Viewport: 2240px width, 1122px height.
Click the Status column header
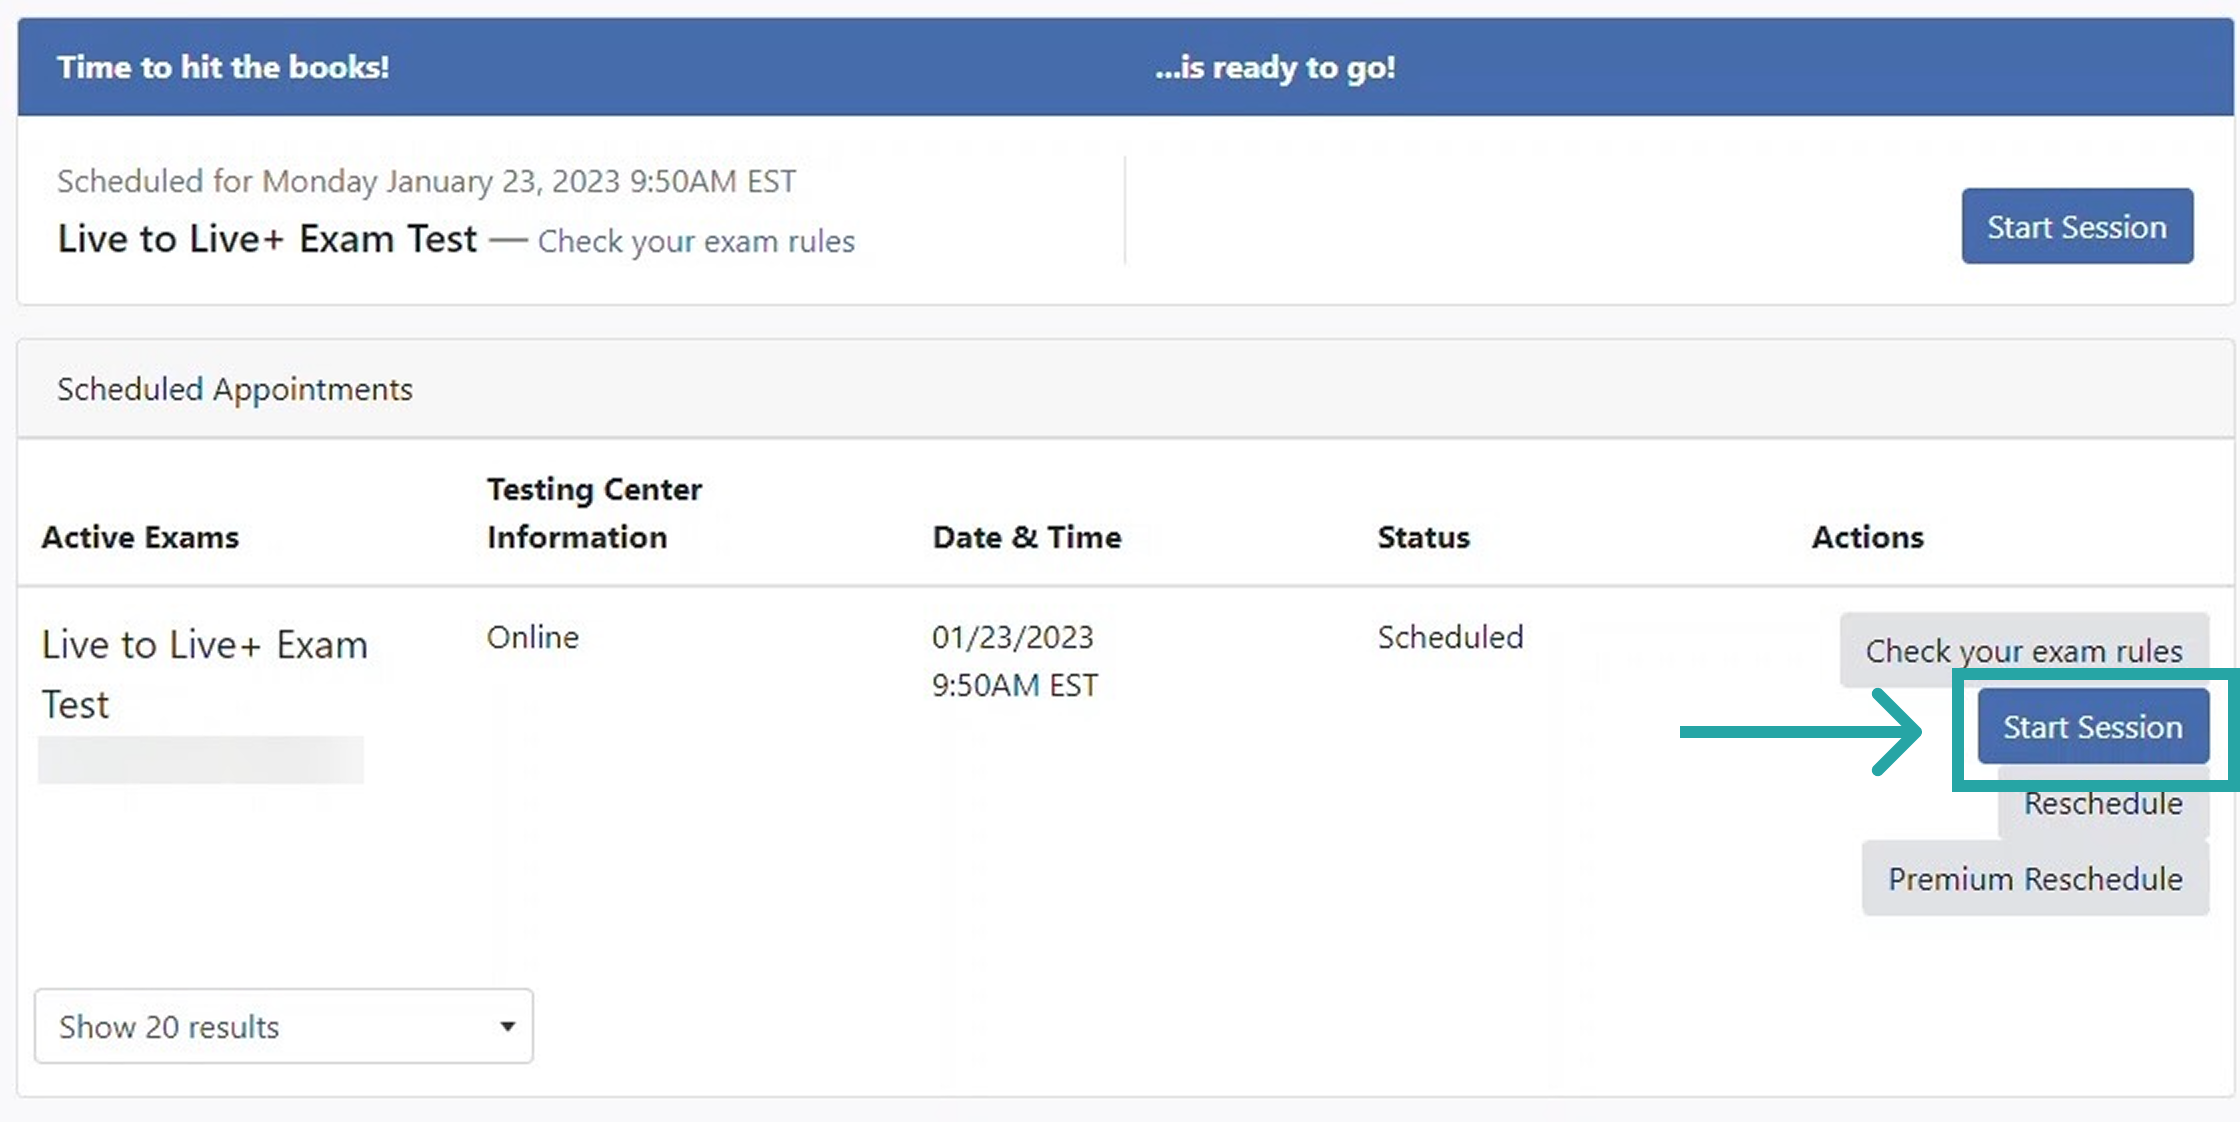click(1423, 537)
